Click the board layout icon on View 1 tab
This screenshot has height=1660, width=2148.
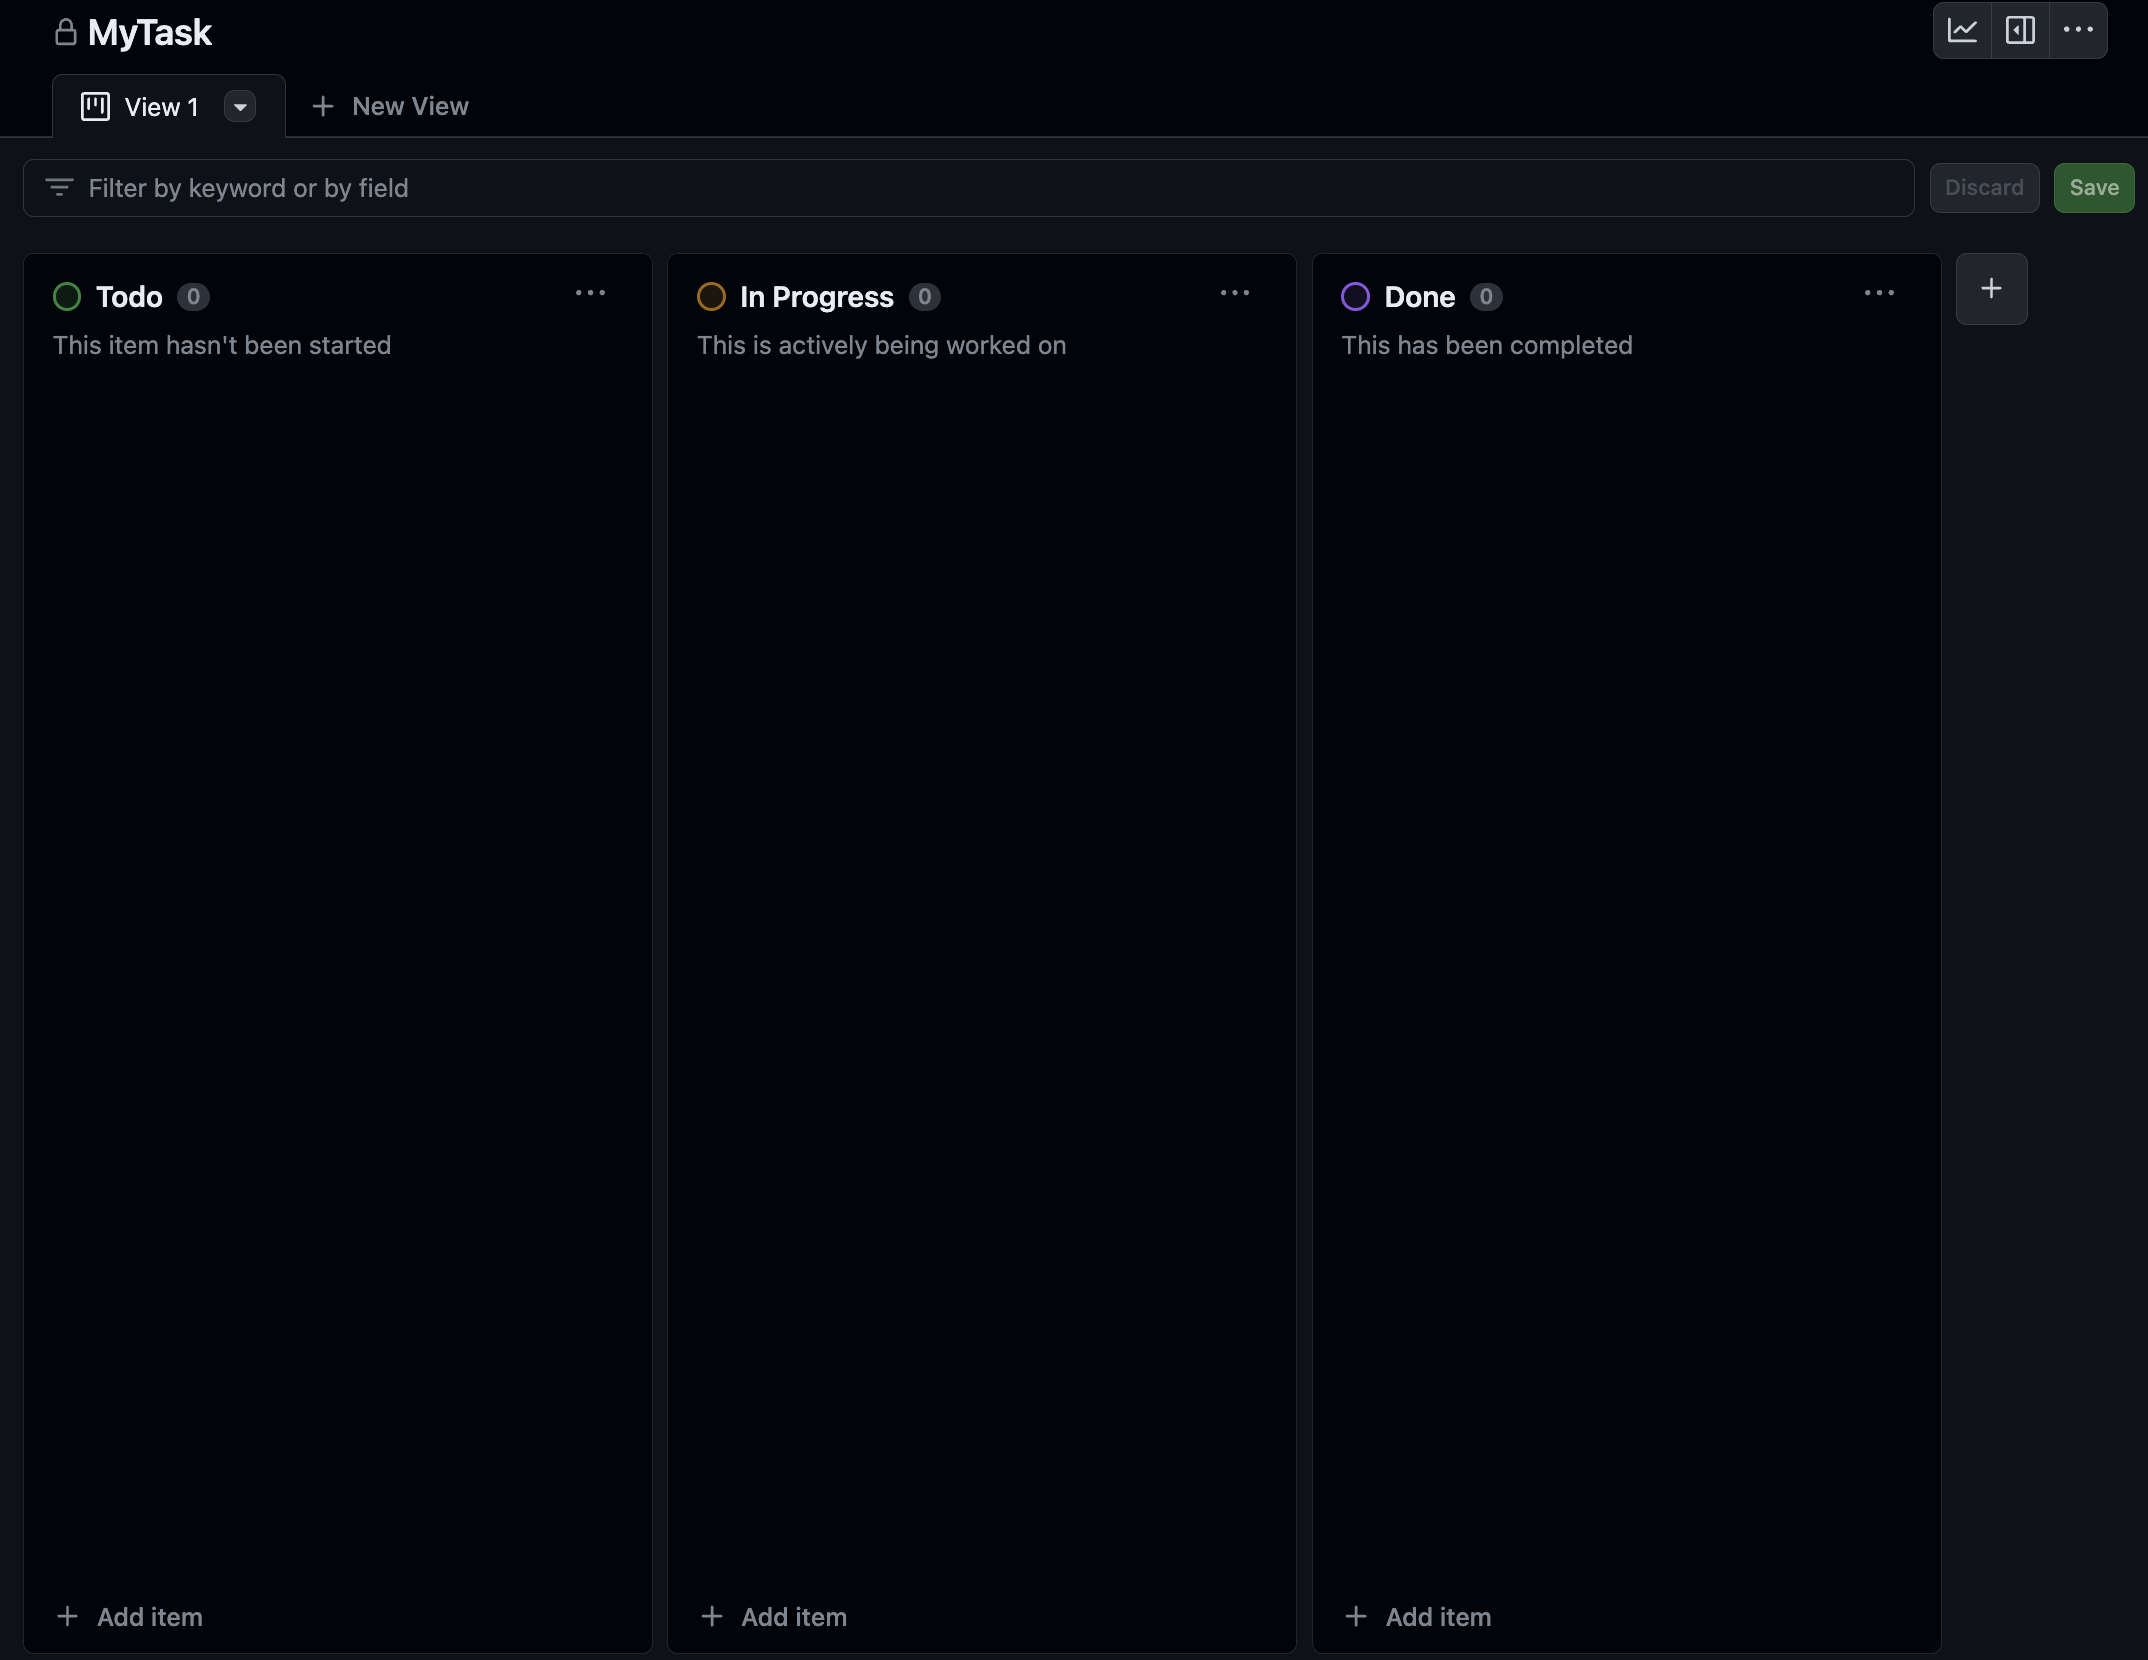click(x=96, y=106)
